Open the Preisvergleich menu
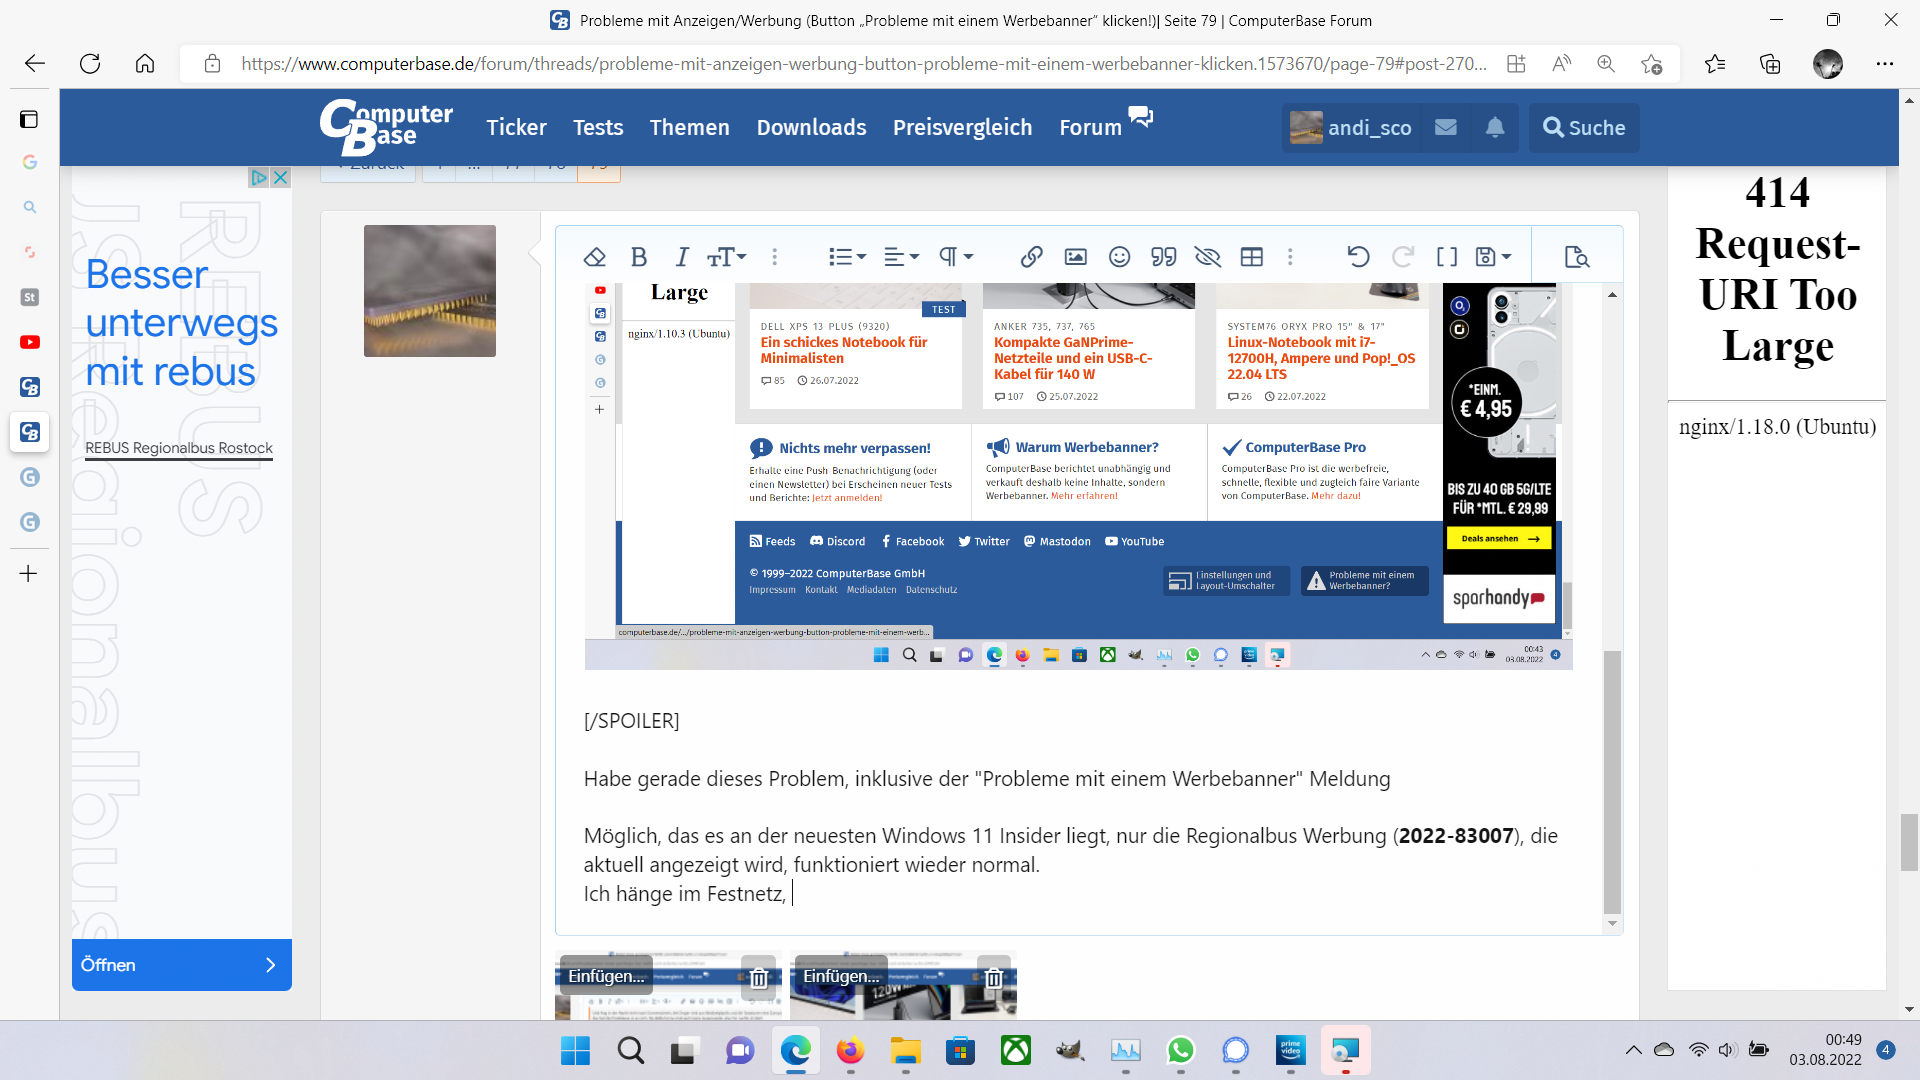This screenshot has height=1080, width=1920. (962, 127)
